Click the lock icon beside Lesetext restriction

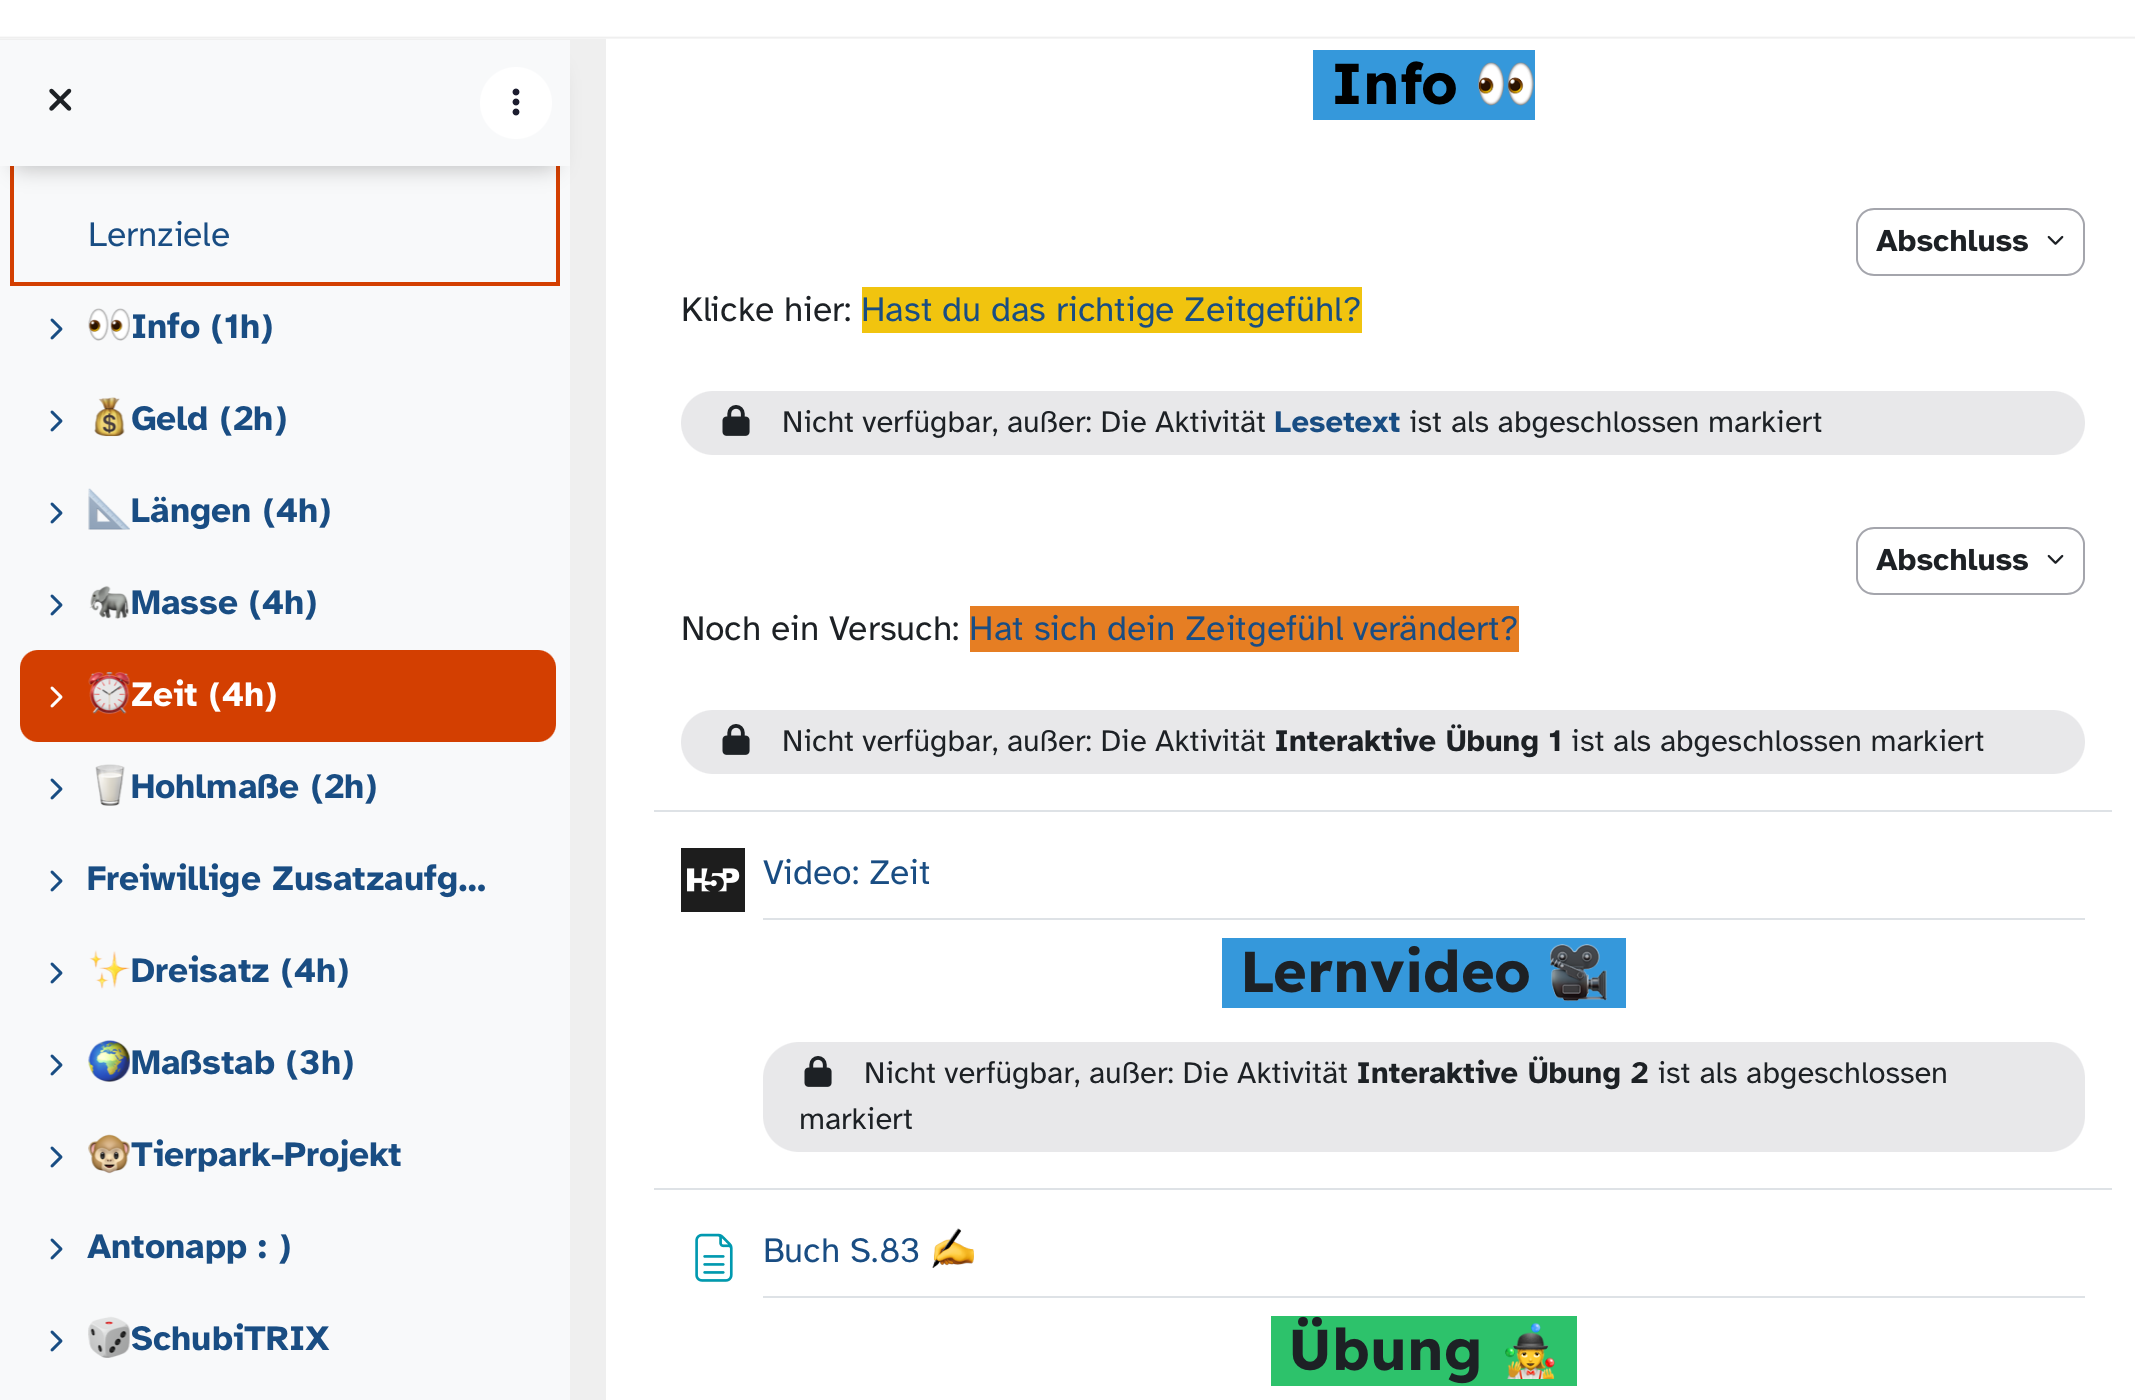point(736,422)
